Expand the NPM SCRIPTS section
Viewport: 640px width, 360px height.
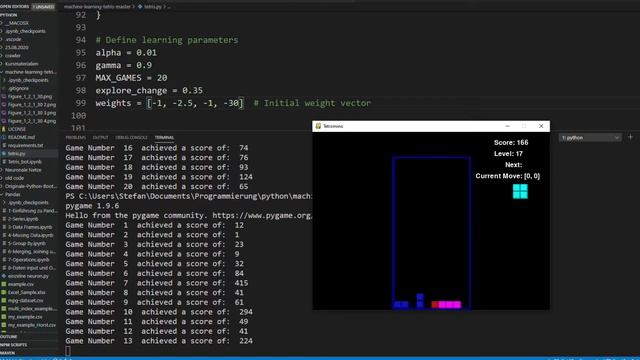coord(13,345)
